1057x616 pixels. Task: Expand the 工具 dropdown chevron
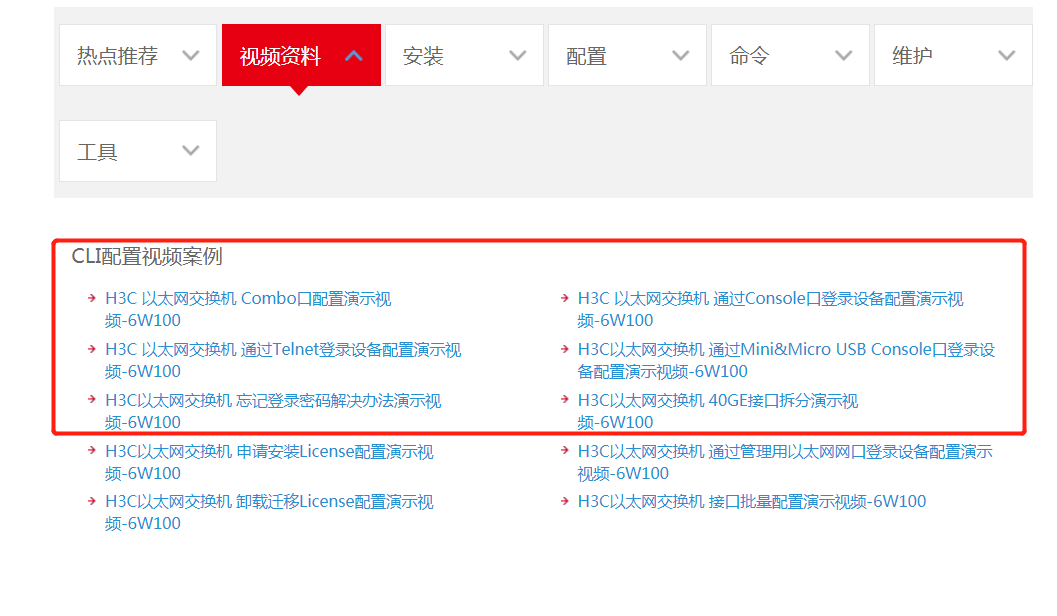(191, 151)
